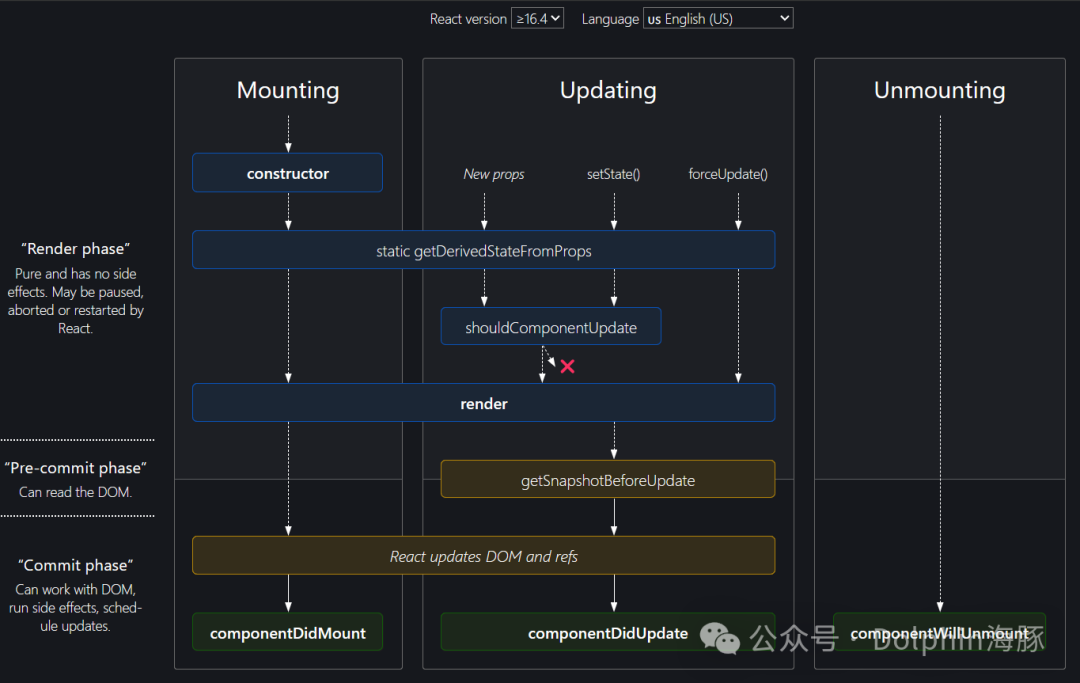Click the constructor lifecycle box
Image resolution: width=1080 pixels, height=683 pixels.
pyautogui.click(x=287, y=173)
